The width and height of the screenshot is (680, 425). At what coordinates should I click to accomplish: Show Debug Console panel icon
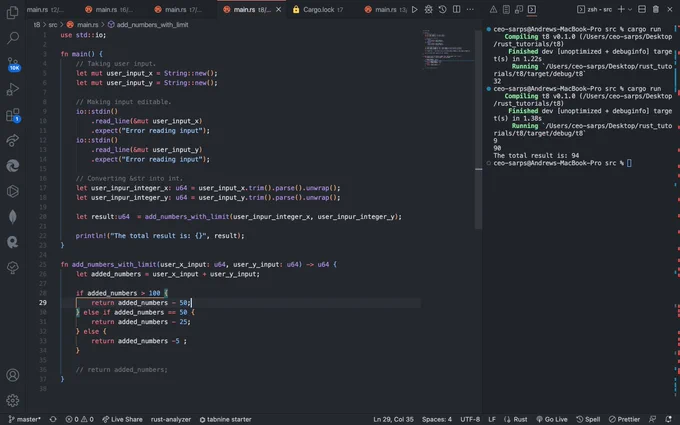point(519,9)
